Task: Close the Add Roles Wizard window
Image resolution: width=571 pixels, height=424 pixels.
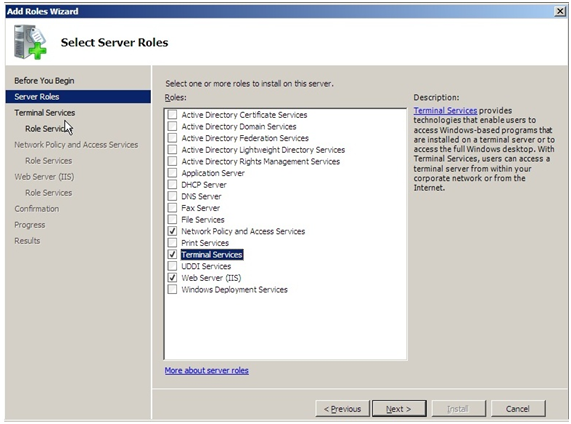Action: 560,11
